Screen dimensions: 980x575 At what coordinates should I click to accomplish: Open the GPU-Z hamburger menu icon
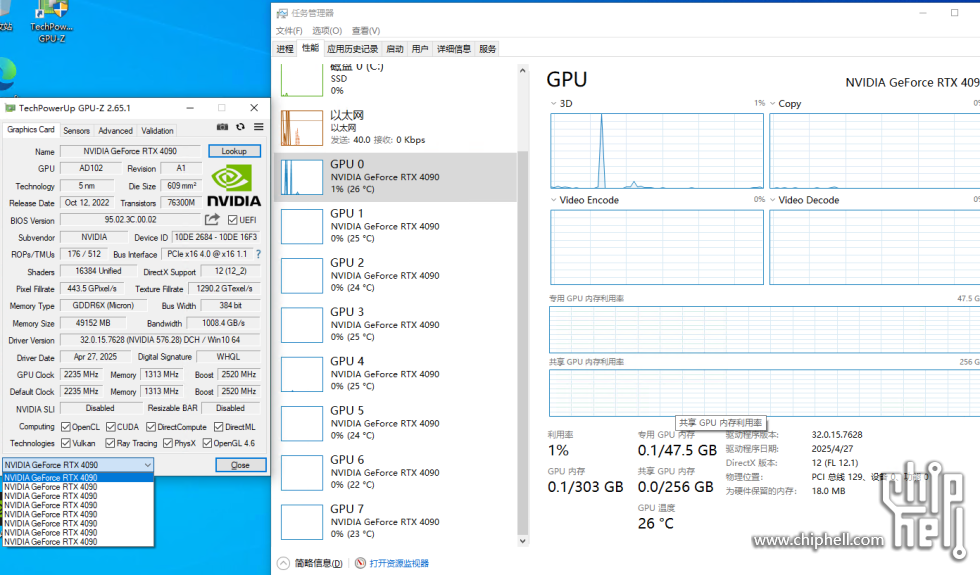click(x=259, y=127)
